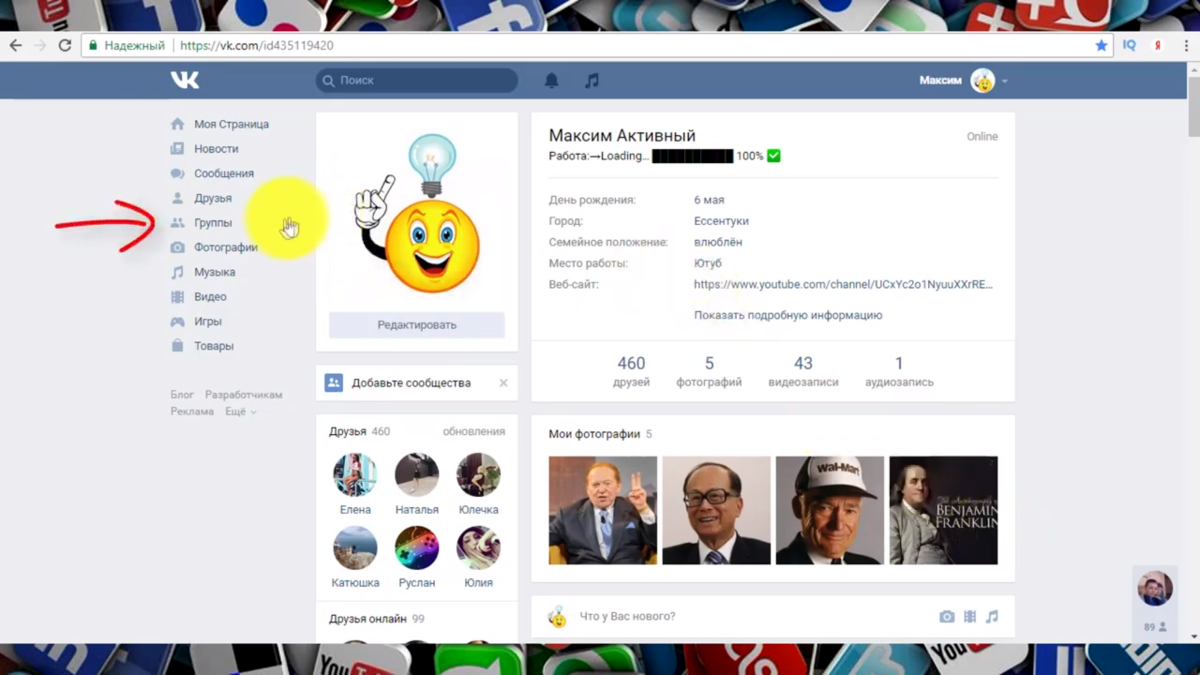
Task: Open the 43 видеозаписи counter
Action: (x=803, y=371)
